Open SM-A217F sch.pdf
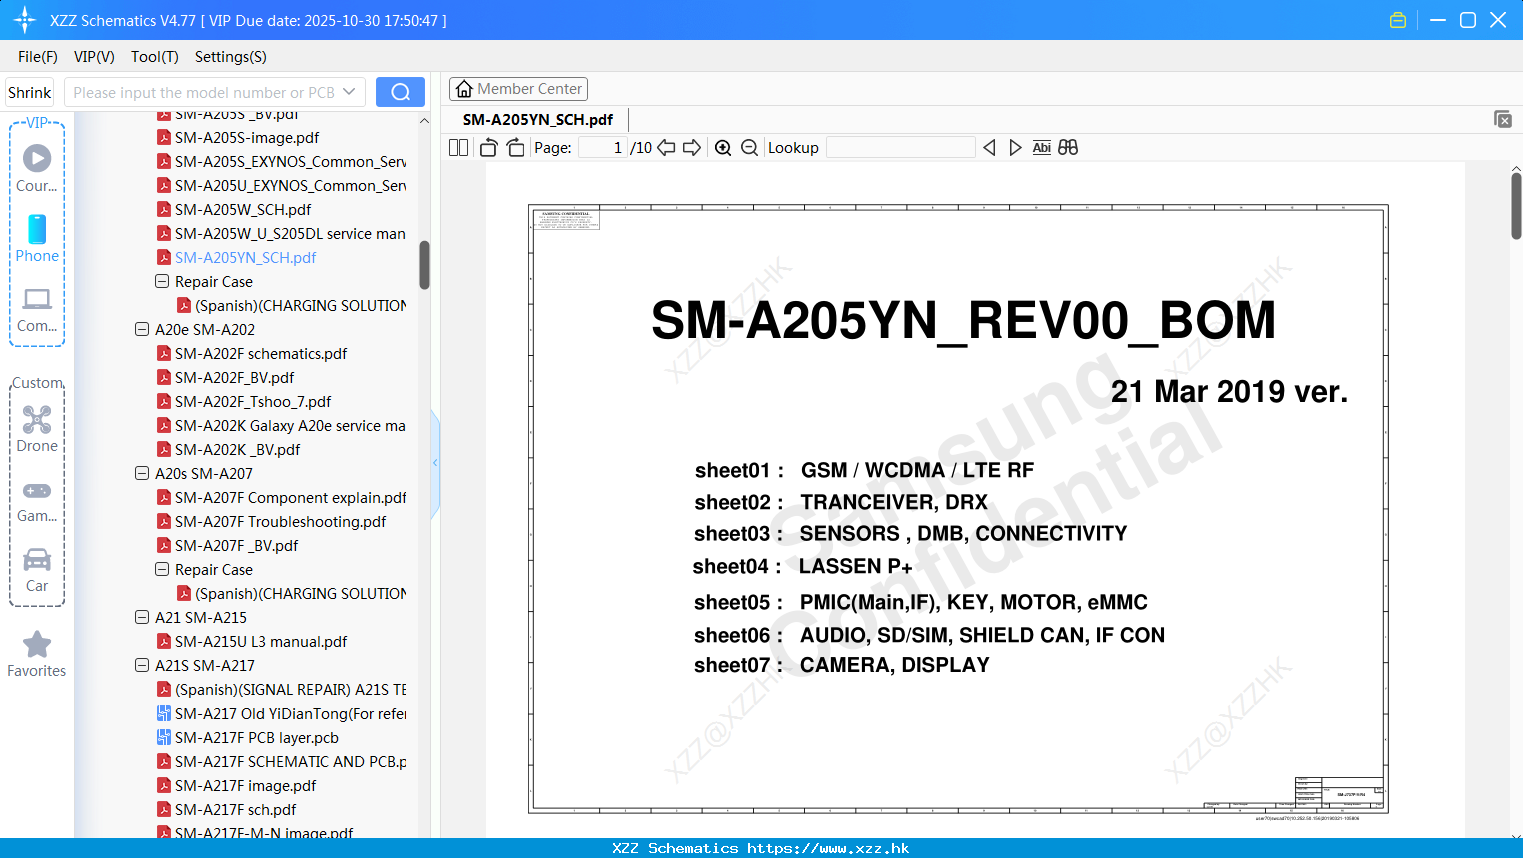The image size is (1523, 858). click(235, 809)
